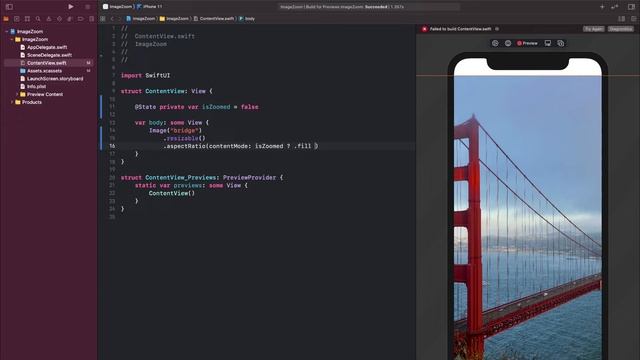This screenshot has width=640, height=360.
Task: Click body symbol in jump bar
Action: [x=247, y=19]
